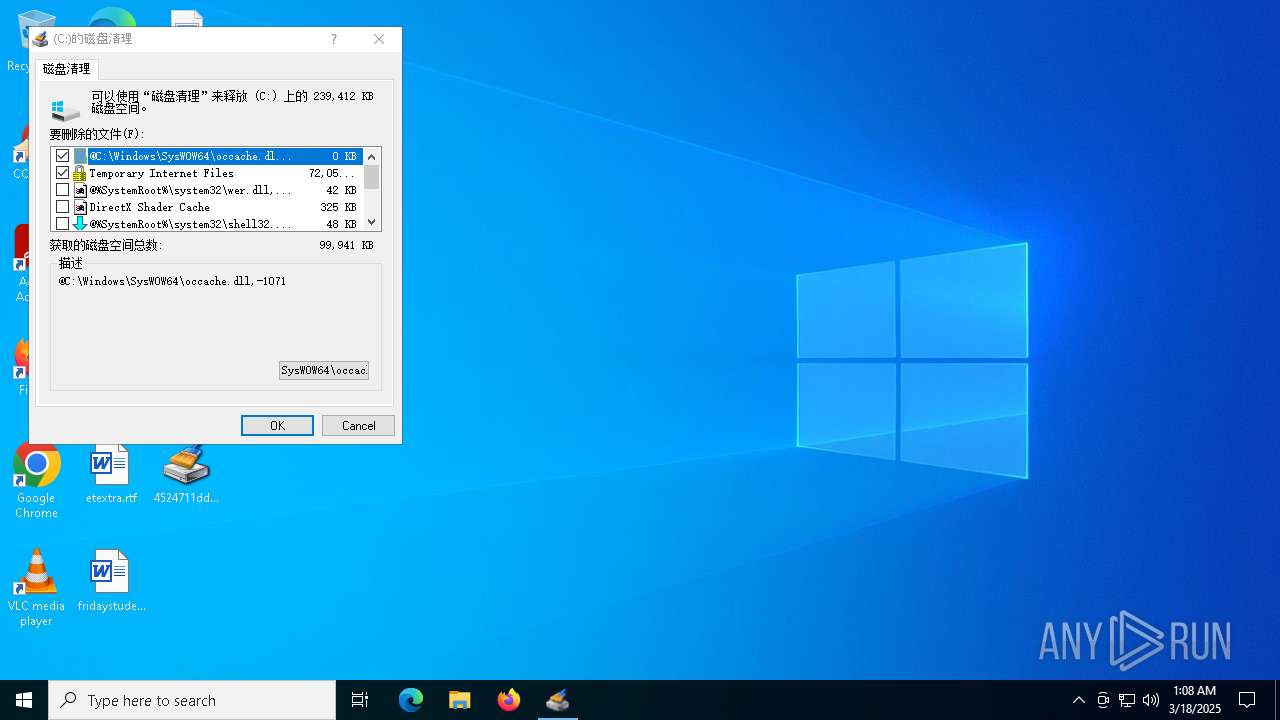Viewport: 1280px width, 720px height.
Task: Cancel the Disk Cleanup dialog
Action: (x=358, y=426)
